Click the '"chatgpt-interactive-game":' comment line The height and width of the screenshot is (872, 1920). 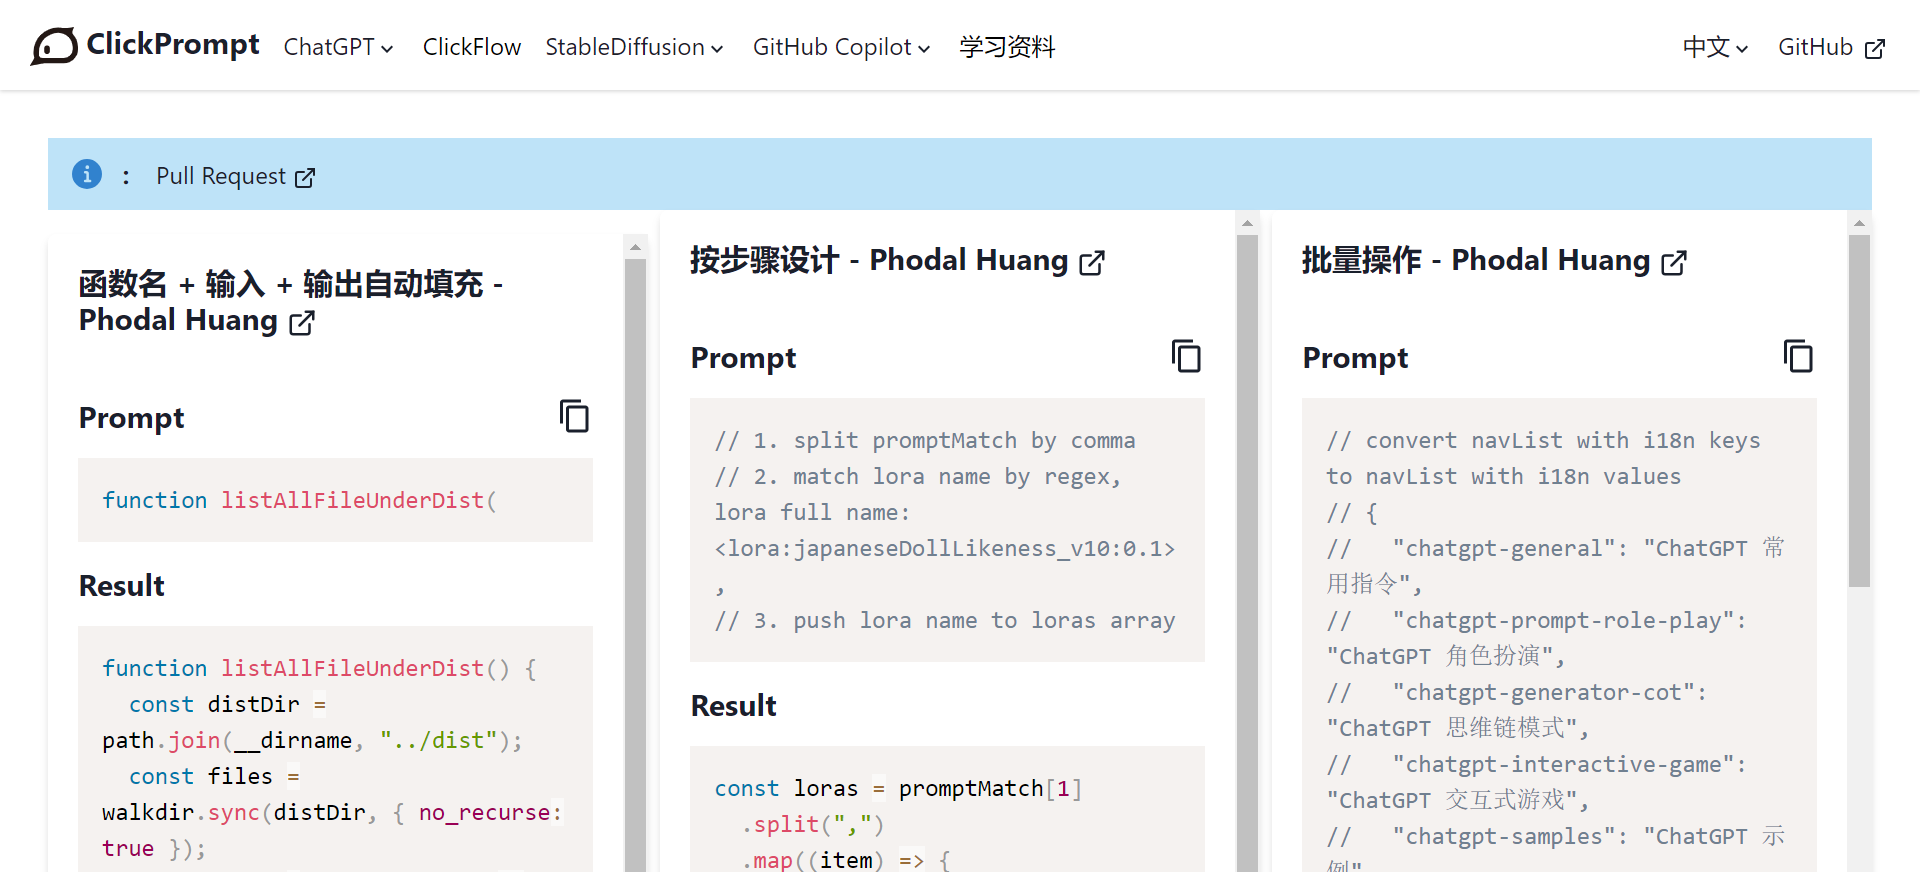[1536, 764]
